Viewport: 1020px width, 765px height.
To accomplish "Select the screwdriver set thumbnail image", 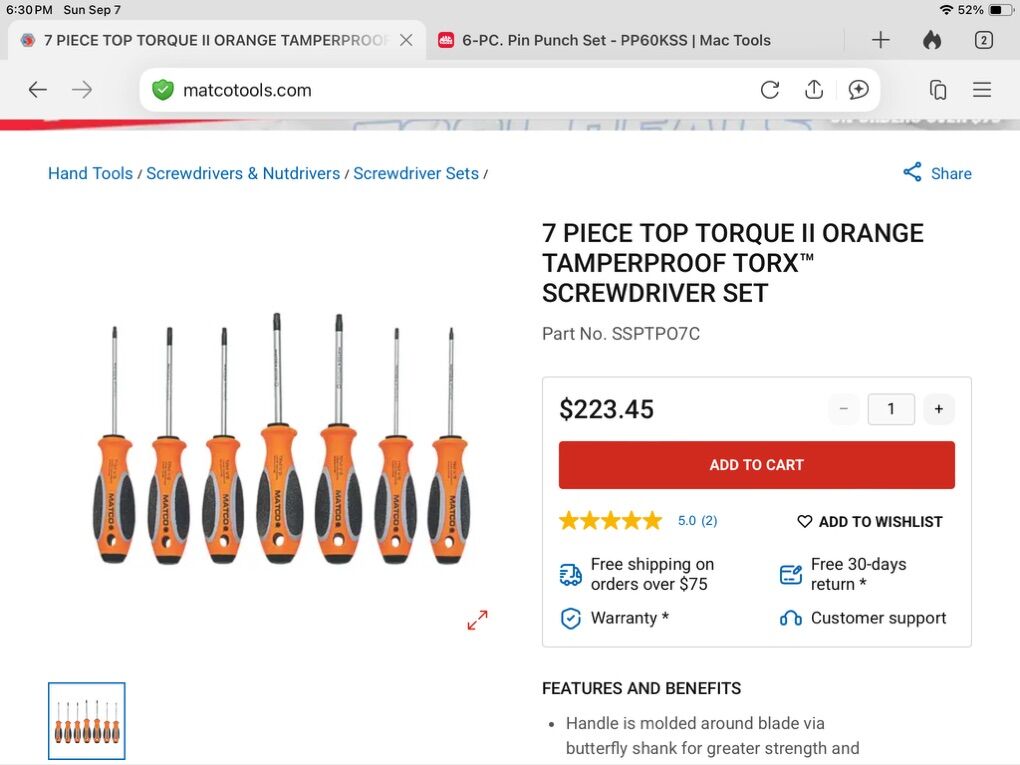I will pos(87,721).
